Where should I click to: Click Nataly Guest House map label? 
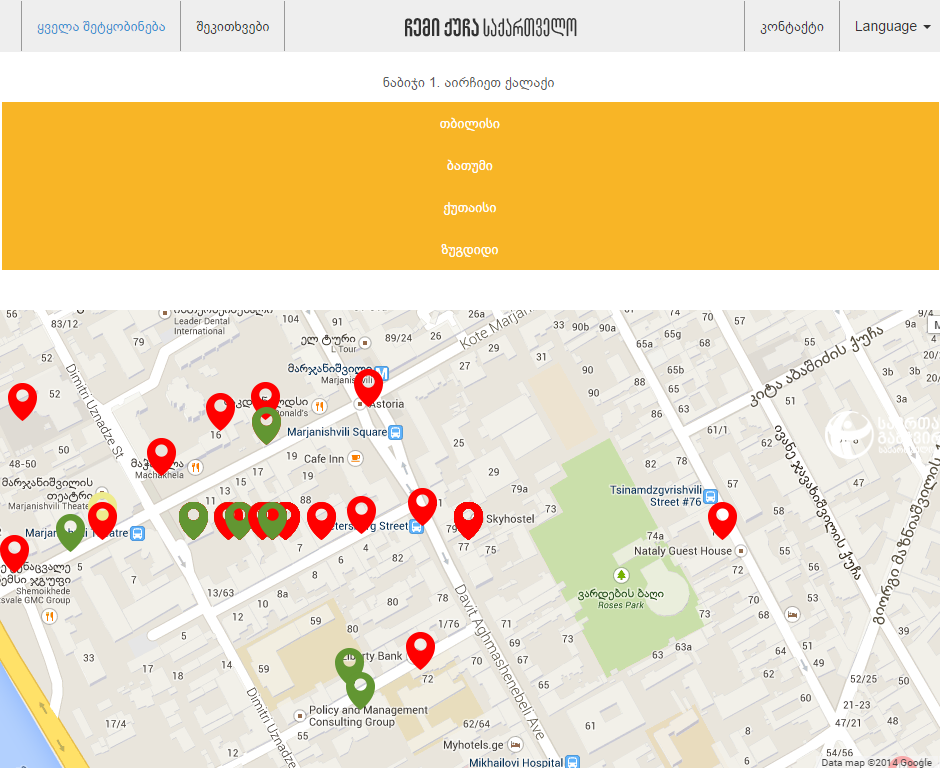pyautogui.click(x=683, y=550)
